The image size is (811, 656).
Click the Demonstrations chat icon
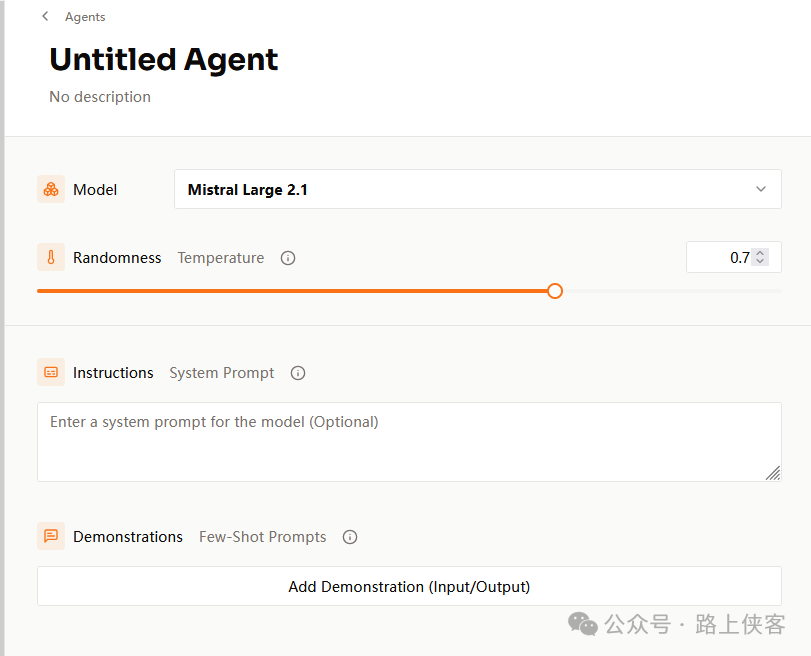(x=51, y=536)
